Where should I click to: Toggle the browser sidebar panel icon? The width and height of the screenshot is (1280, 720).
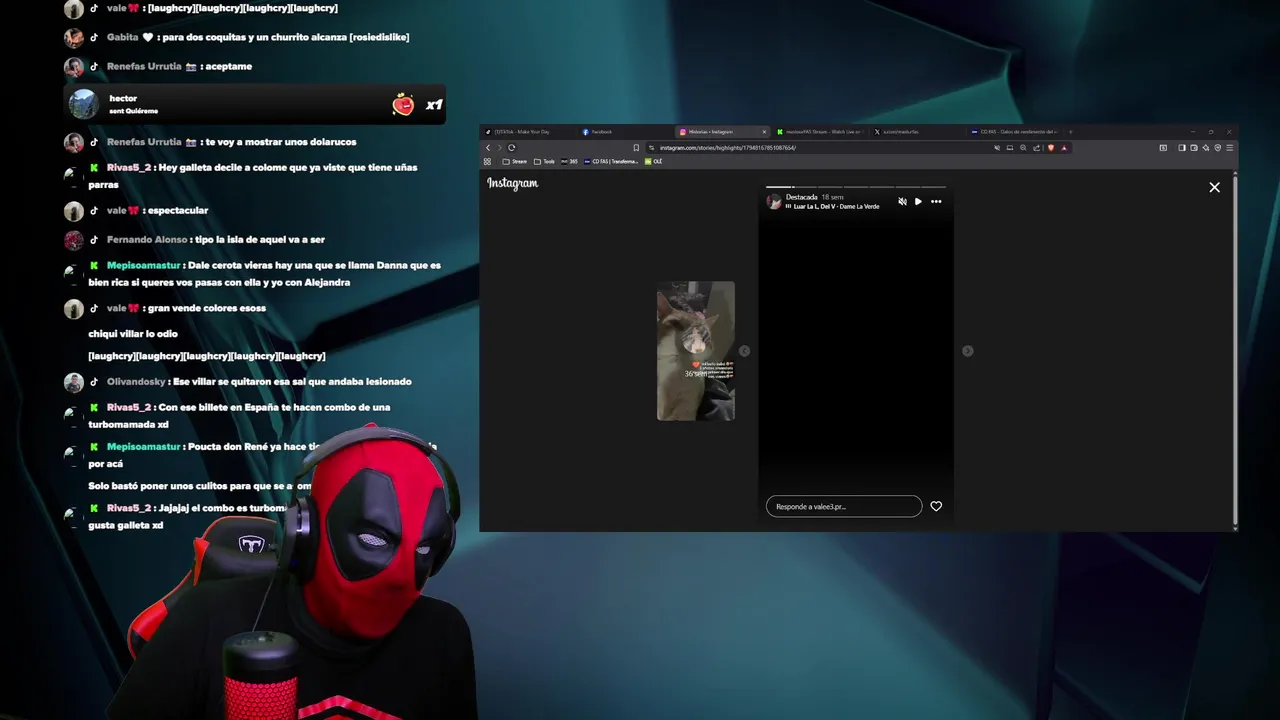point(1181,148)
